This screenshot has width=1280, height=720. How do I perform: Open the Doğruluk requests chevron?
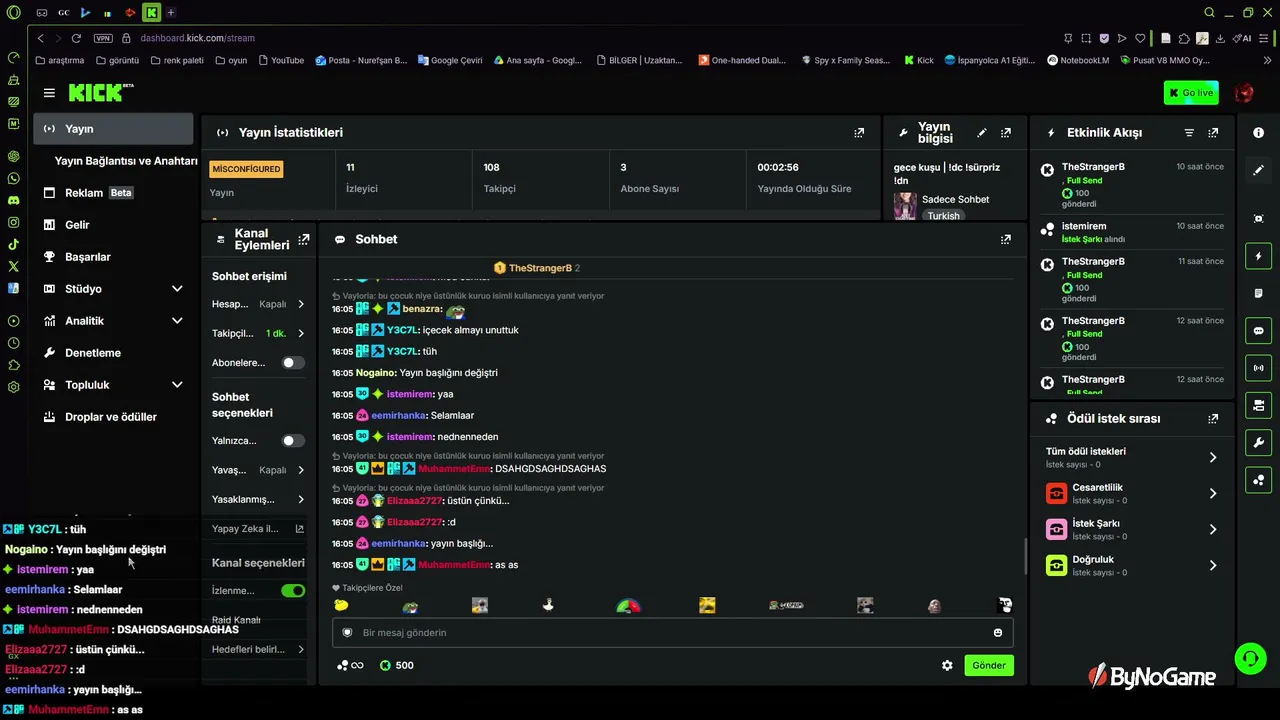1213,565
